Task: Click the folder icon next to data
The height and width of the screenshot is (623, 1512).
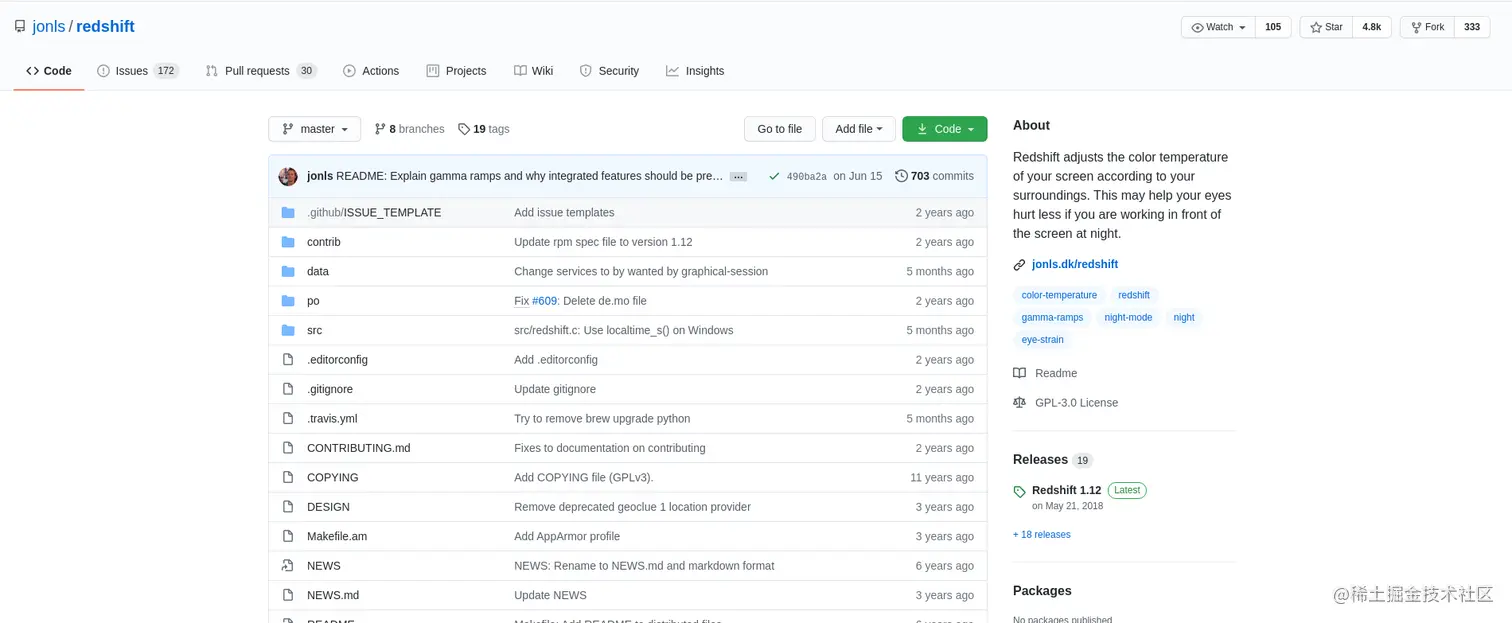Action: coord(288,272)
